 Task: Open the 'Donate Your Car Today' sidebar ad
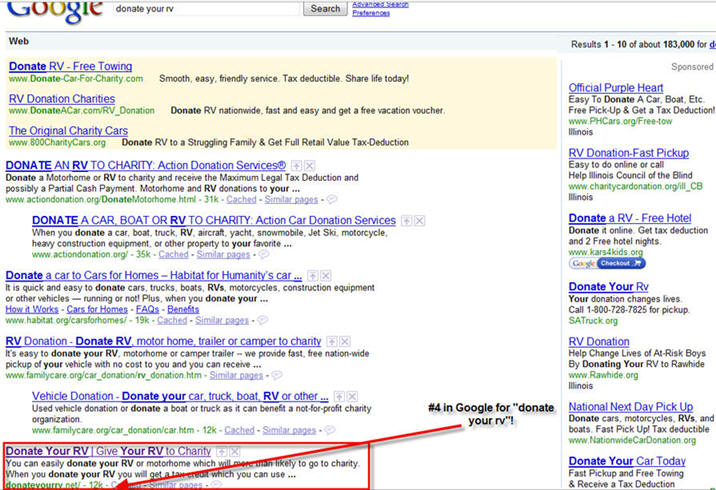tap(627, 461)
